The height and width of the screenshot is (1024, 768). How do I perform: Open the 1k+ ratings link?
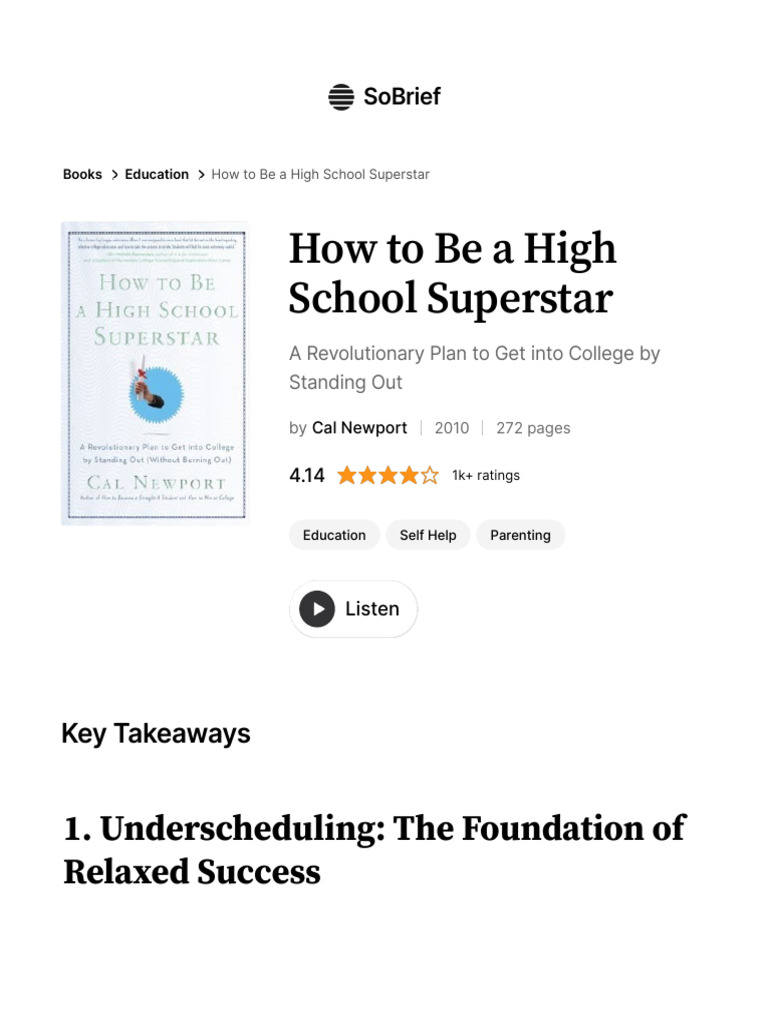click(x=486, y=475)
